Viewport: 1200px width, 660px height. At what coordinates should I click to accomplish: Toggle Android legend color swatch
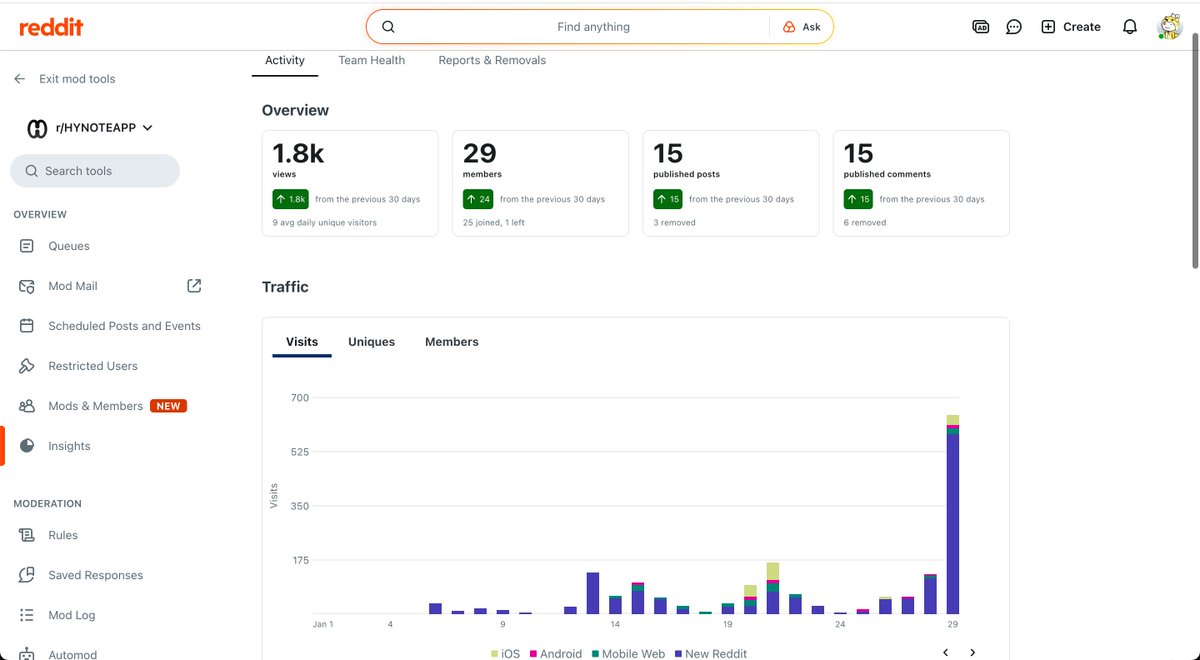pyautogui.click(x=534, y=654)
